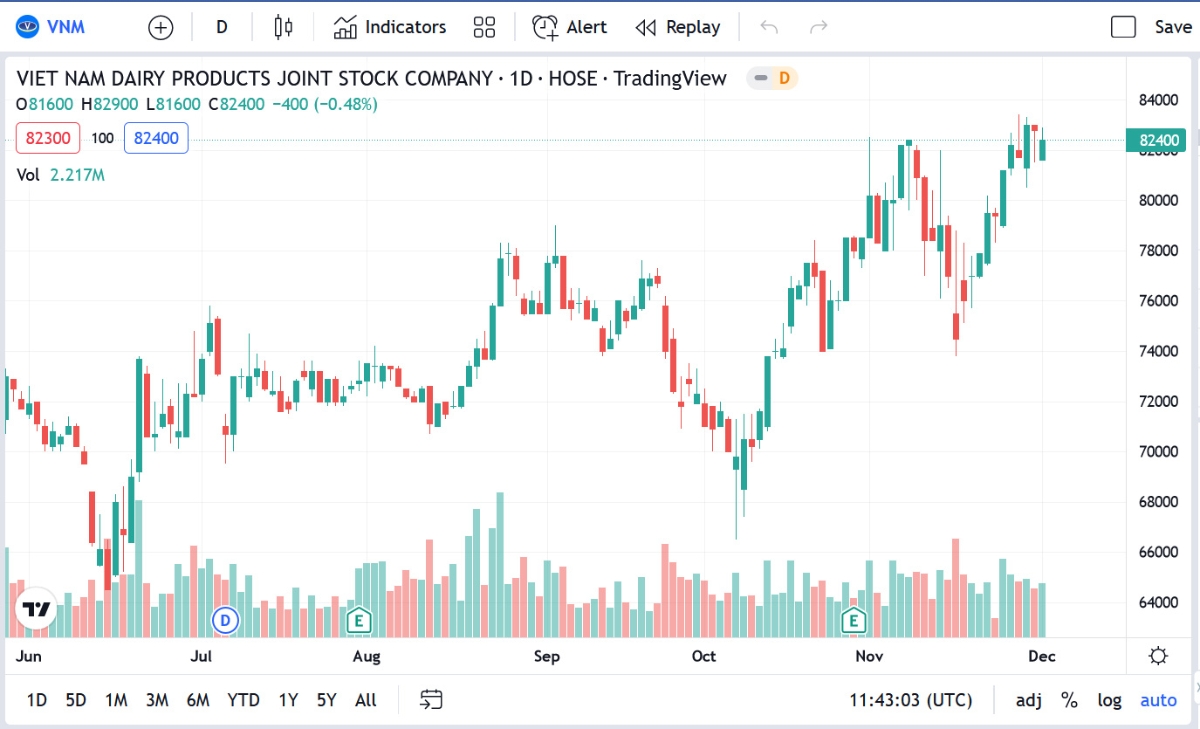Toggle the adj adjusted data option
The height and width of the screenshot is (729, 1200).
1029,700
